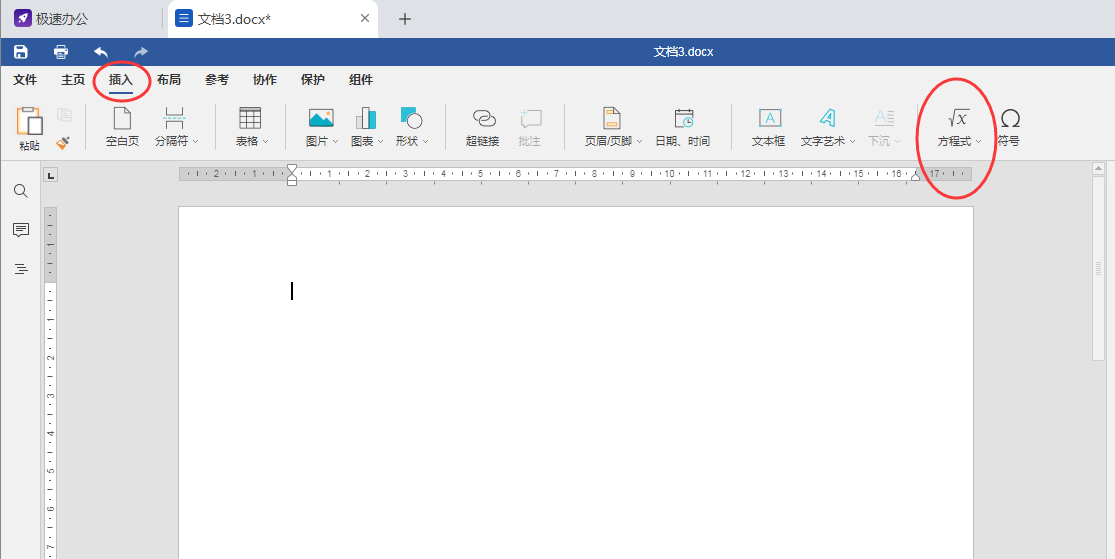Expand the 形状 dropdown arrow
The height and width of the screenshot is (559, 1115).
425,142
